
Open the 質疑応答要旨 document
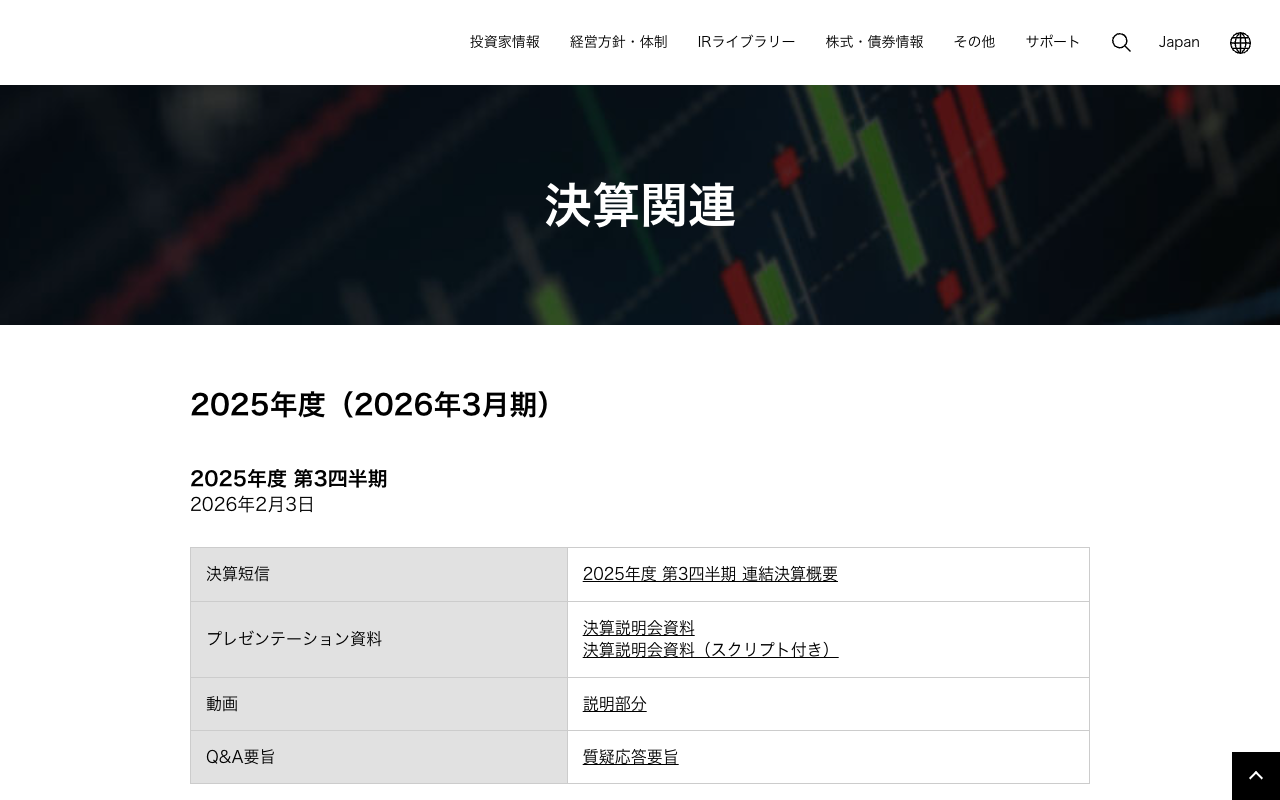coord(630,757)
